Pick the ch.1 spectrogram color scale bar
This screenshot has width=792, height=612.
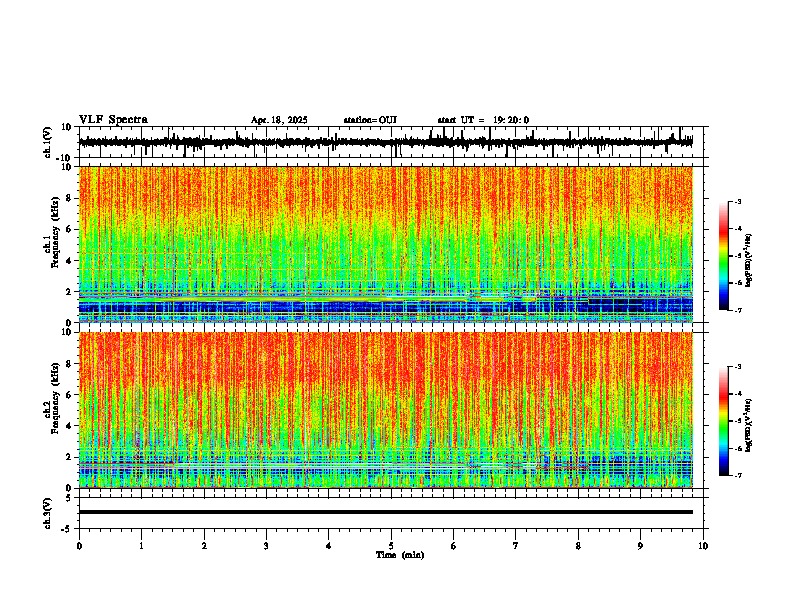point(724,255)
